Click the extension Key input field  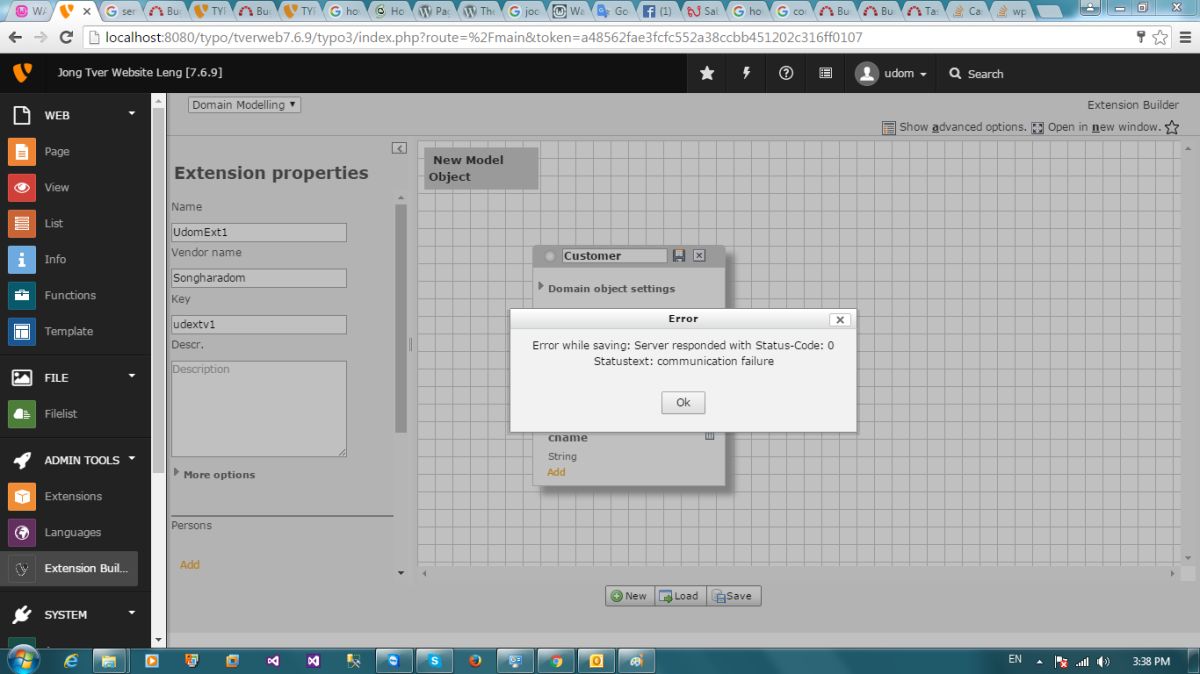tap(259, 324)
